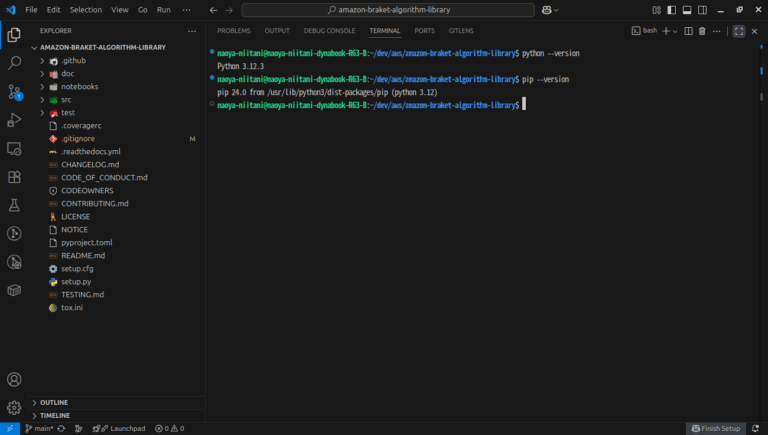Open the Run menu
Image resolution: width=768 pixels, height=435 pixels.
(164, 10)
